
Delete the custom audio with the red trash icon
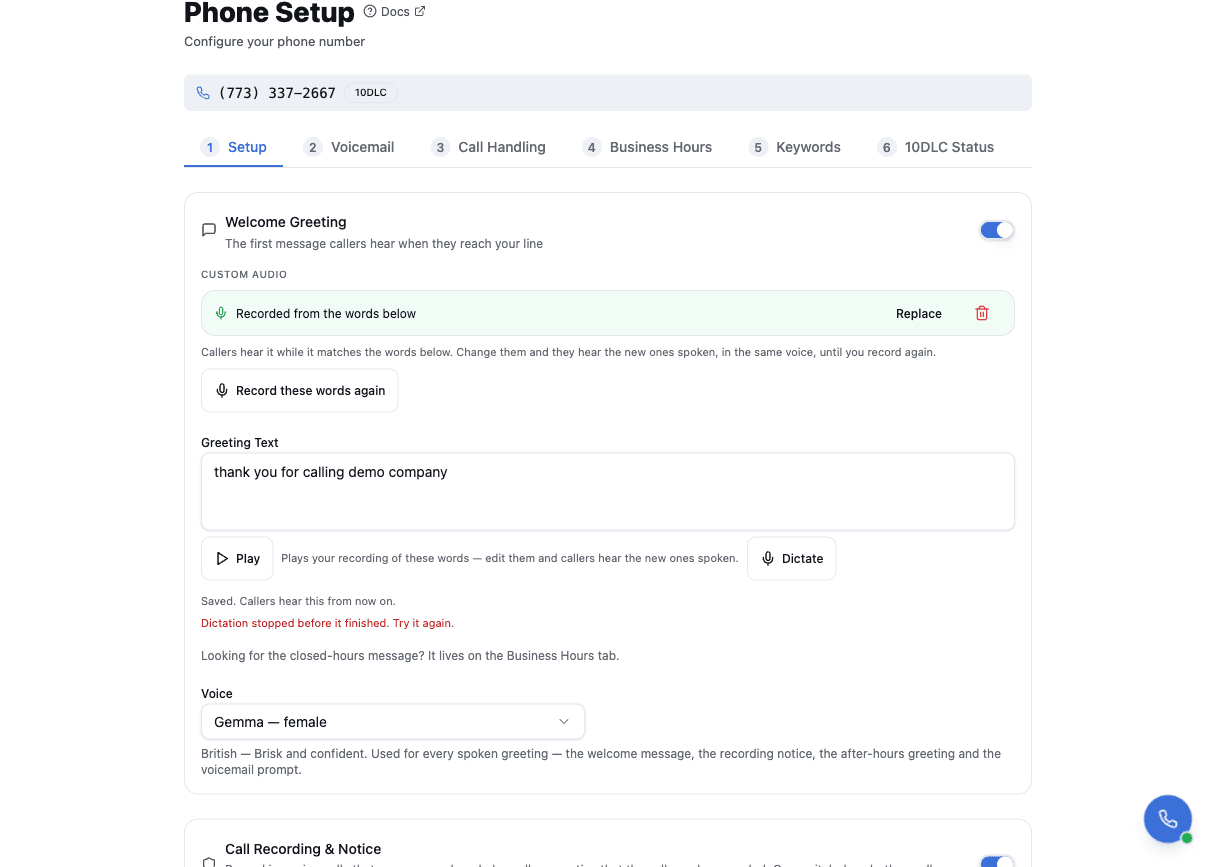pyautogui.click(x=981, y=313)
